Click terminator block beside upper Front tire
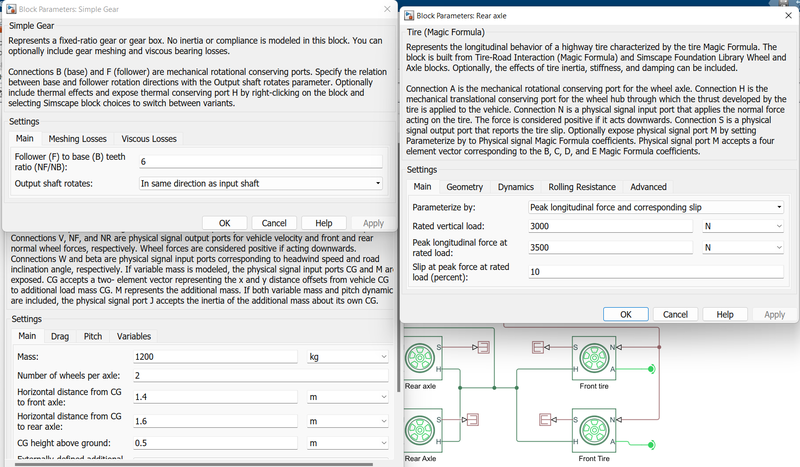800x467 pixels. 538,348
